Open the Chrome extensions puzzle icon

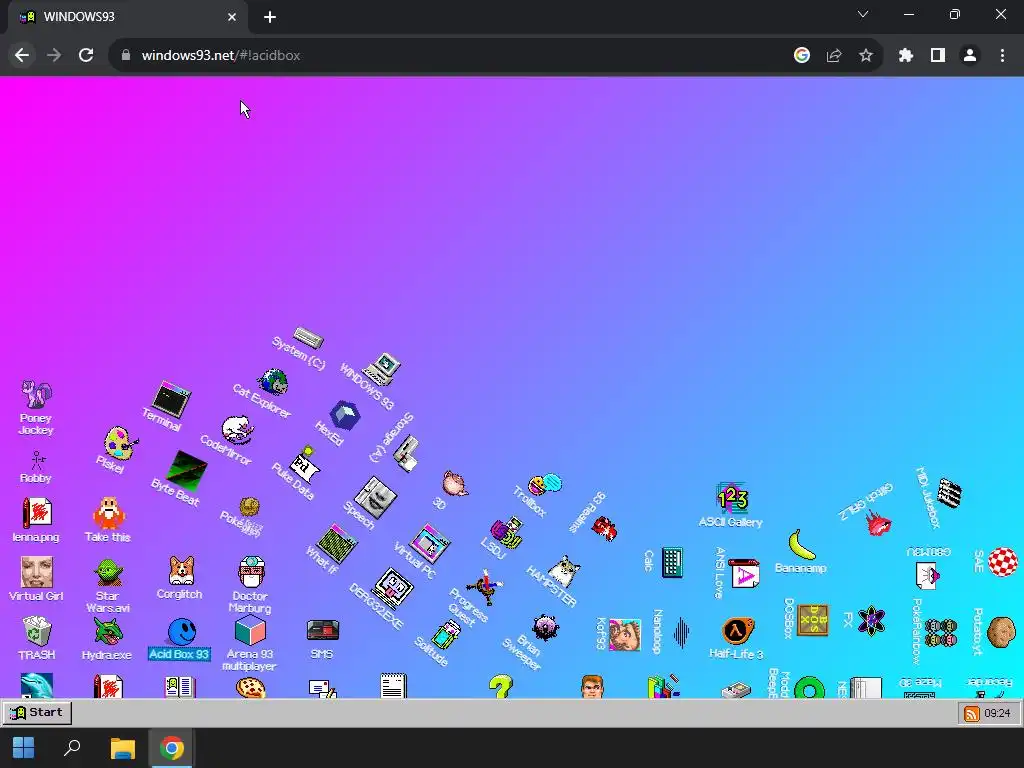pos(906,56)
